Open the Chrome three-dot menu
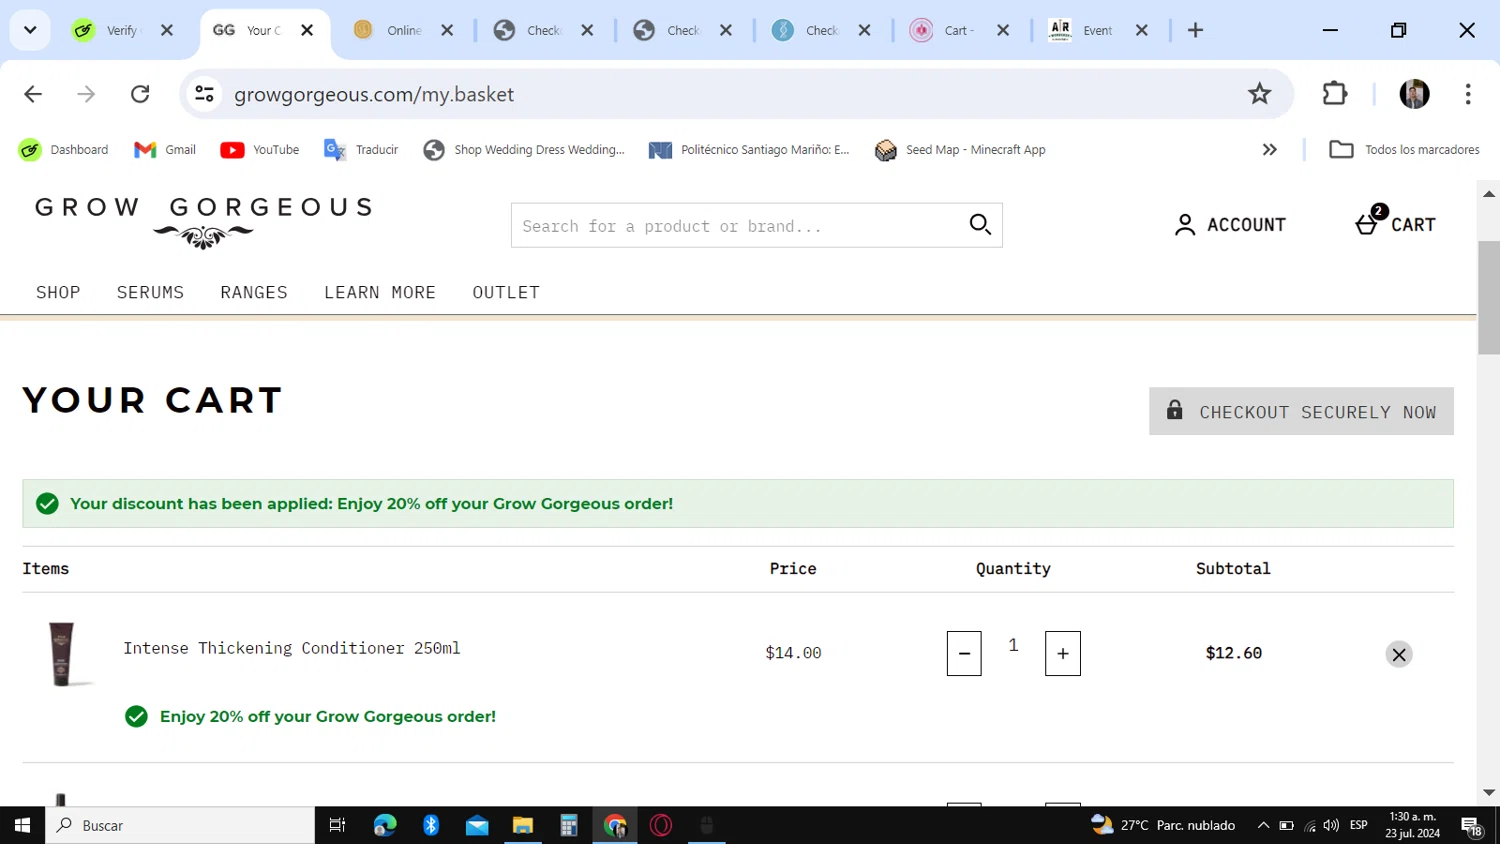Image resolution: width=1500 pixels, height=844 pixels. pos(1468,94)
